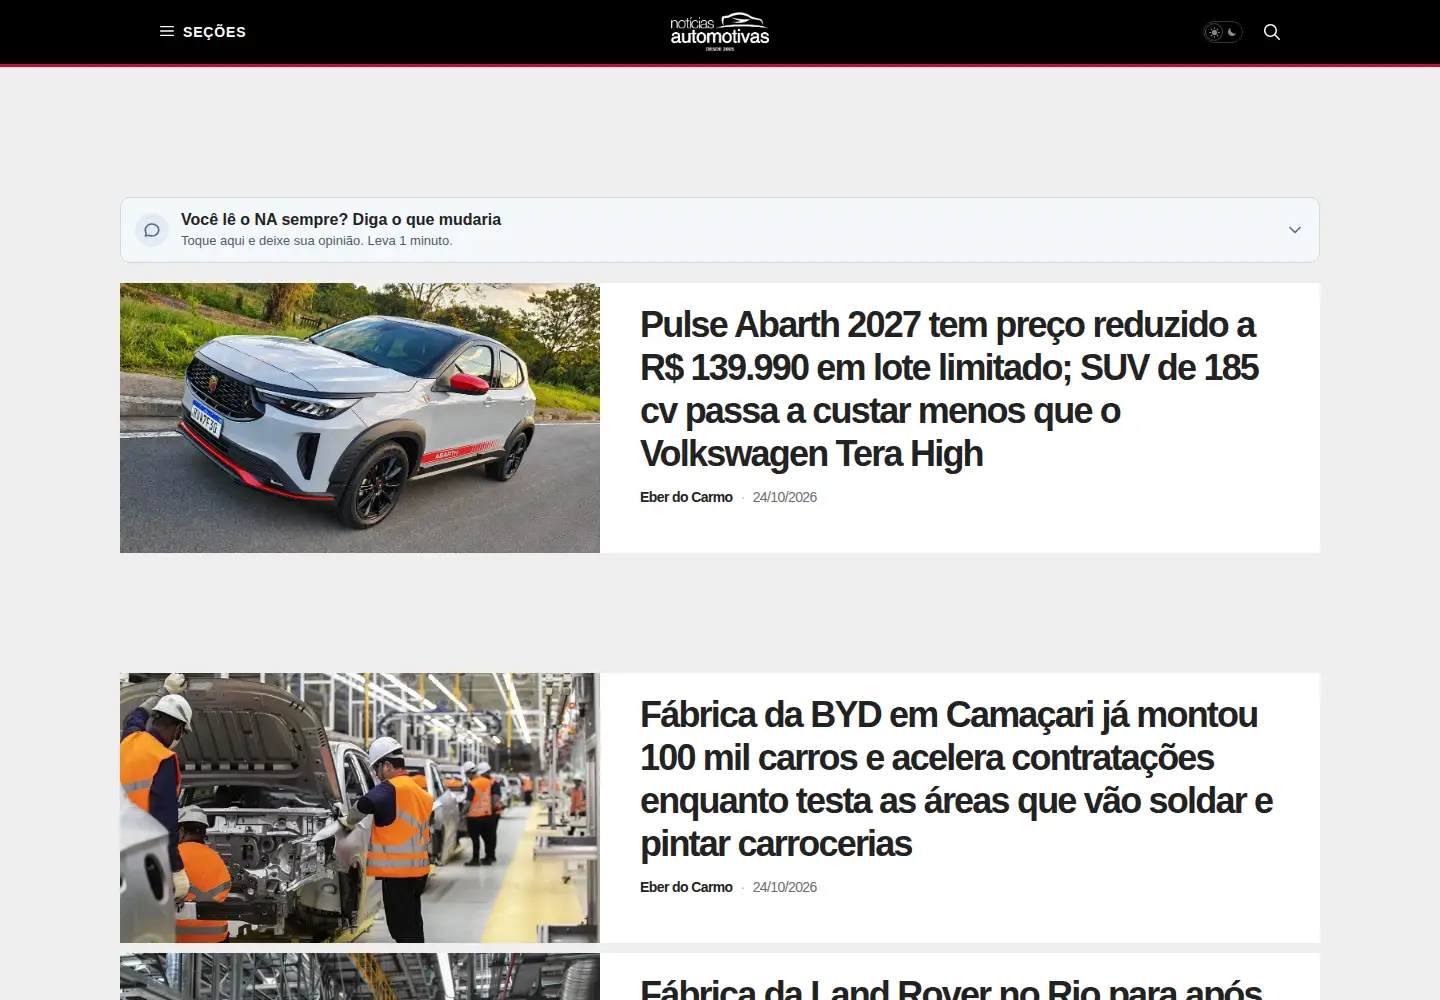
Task: Open the Seções hamburger menu
Action: pos(203,32)
